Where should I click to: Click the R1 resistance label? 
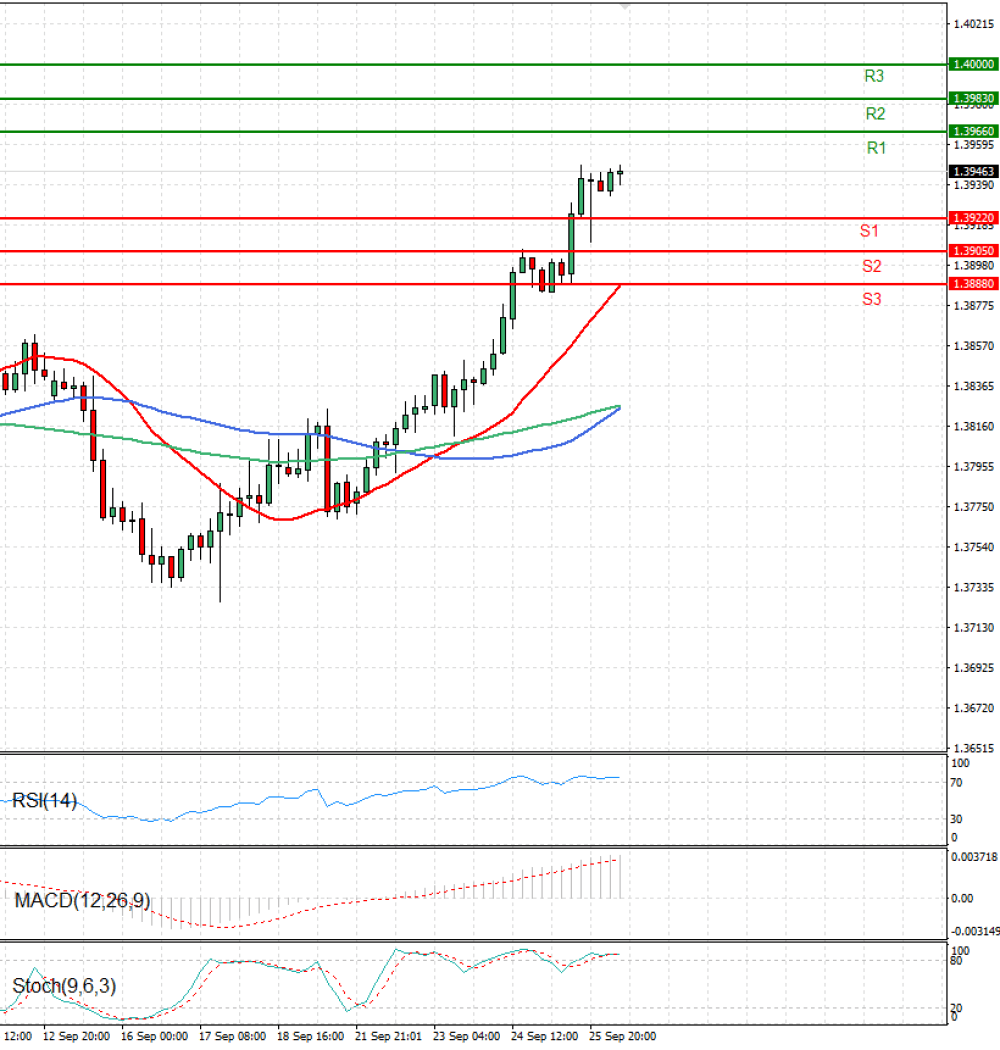click(876, 148)
